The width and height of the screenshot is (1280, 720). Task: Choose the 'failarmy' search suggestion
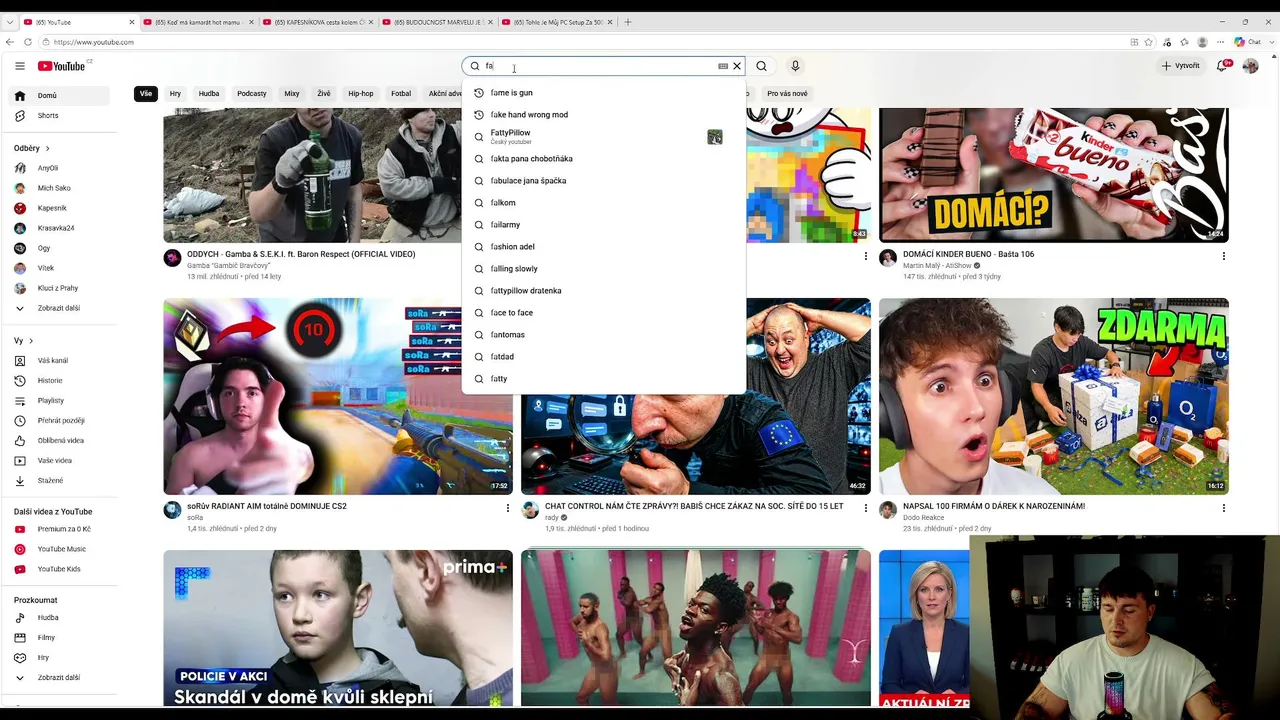click(x=604, y=225)
